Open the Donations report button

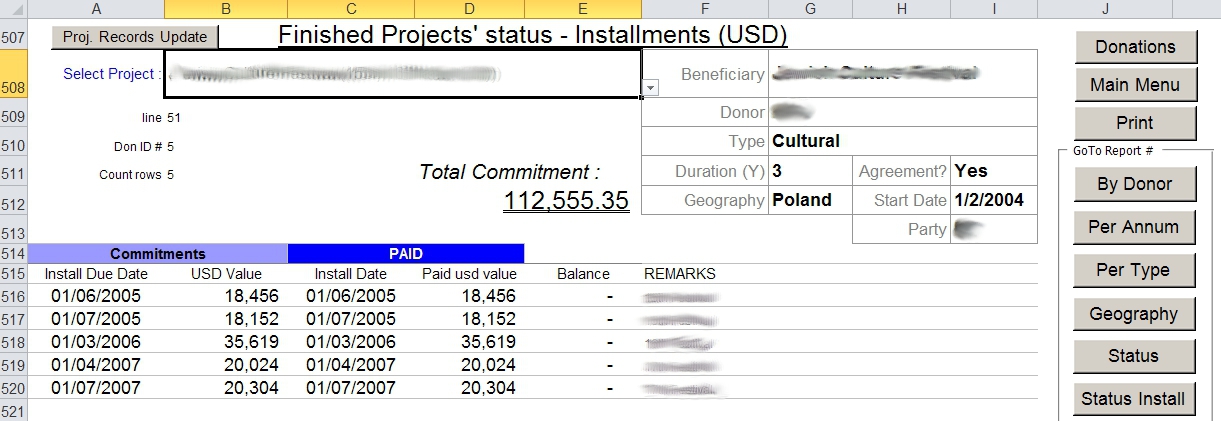pos(1135,47)
